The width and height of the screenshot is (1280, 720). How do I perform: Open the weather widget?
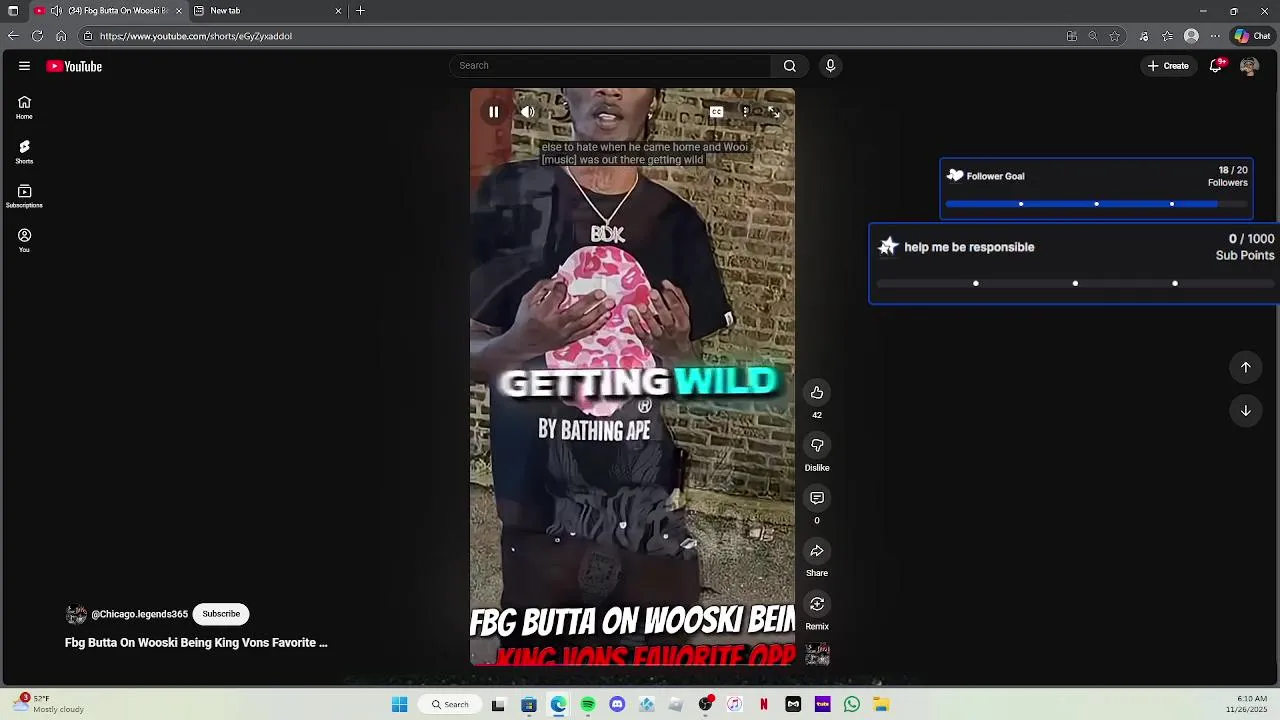click(48, 704)
